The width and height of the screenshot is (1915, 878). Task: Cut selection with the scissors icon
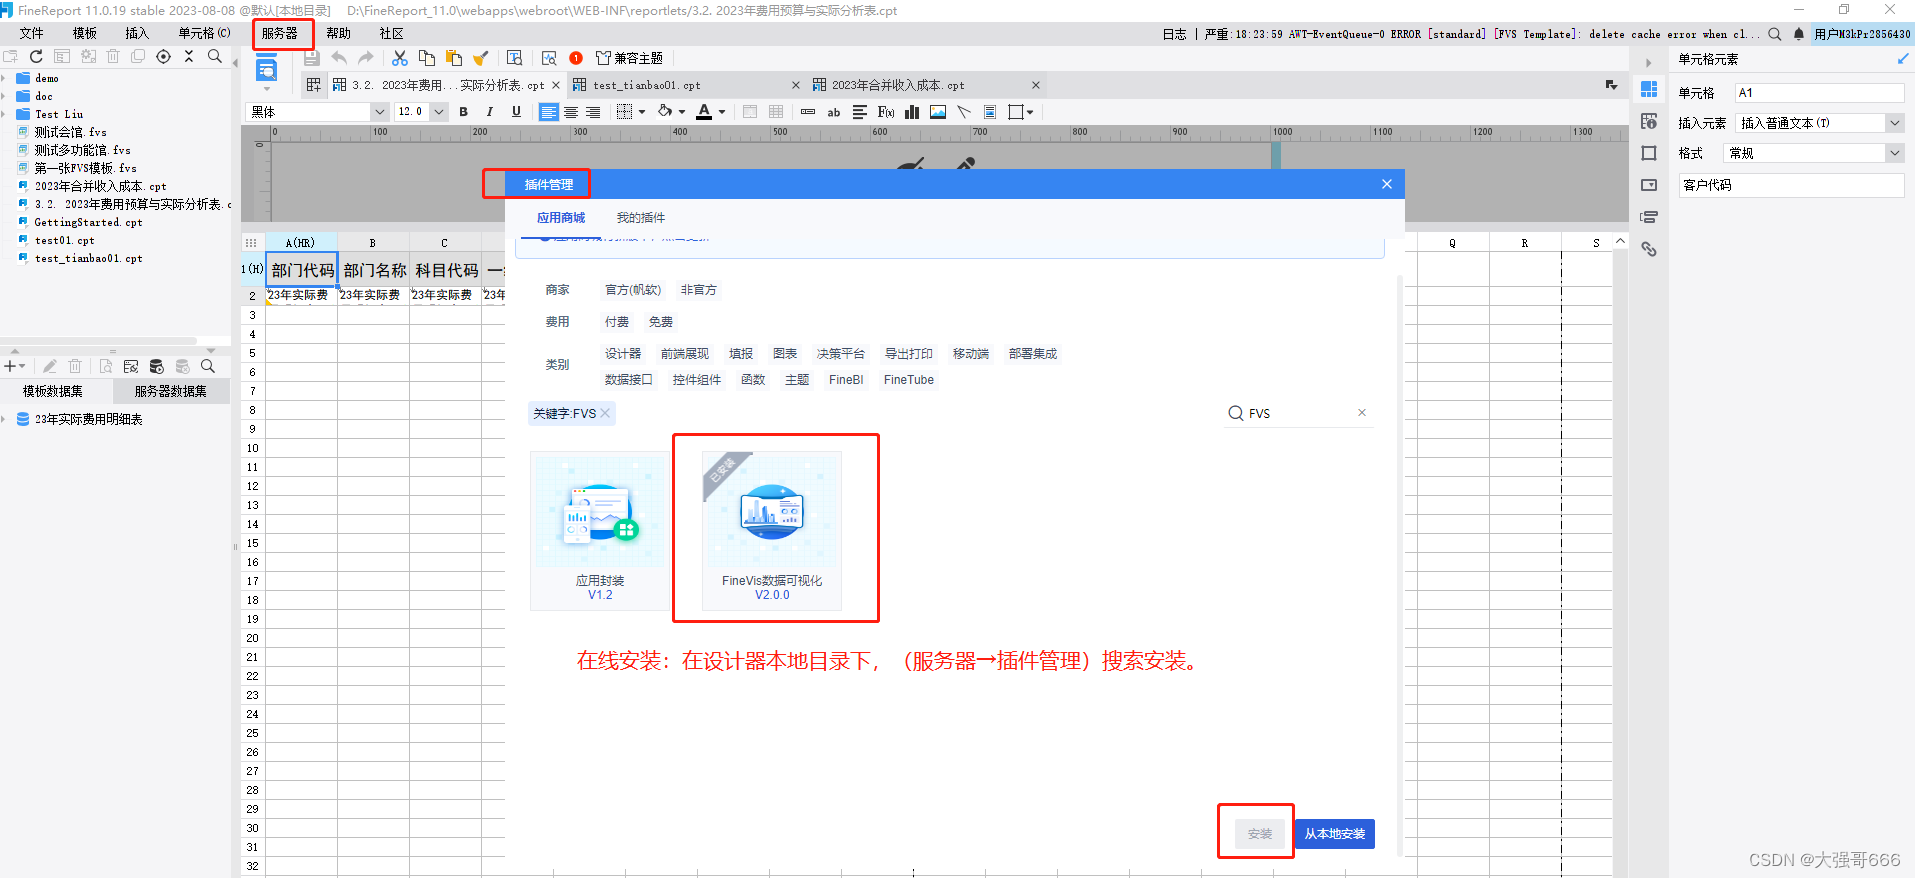point(400,58)
